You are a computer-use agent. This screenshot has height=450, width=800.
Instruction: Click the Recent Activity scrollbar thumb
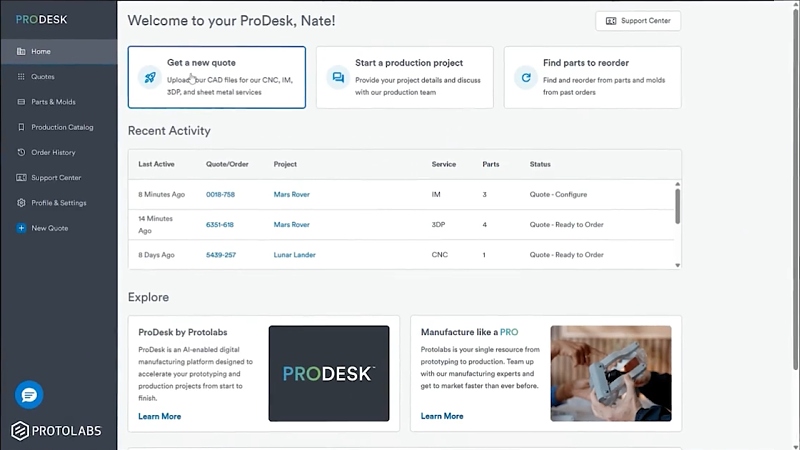(678, 206)
